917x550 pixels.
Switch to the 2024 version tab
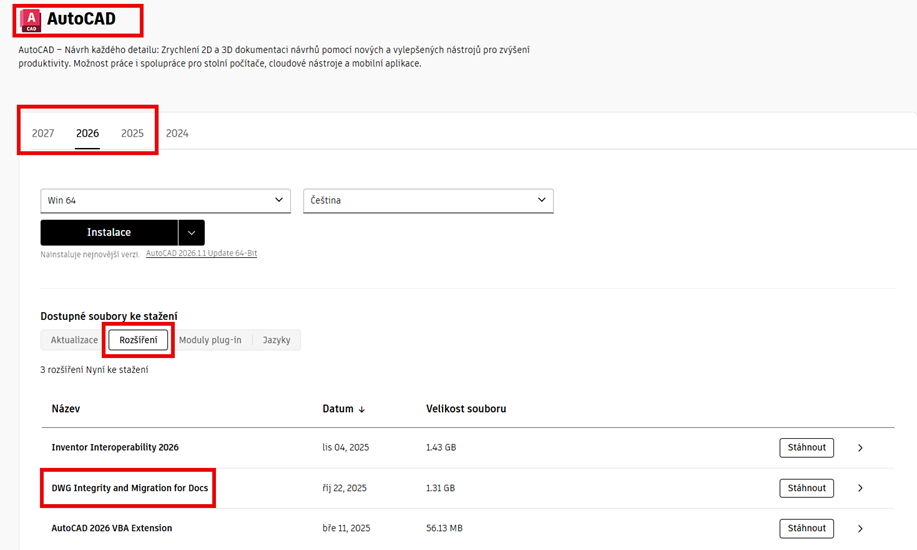[177, 133]
